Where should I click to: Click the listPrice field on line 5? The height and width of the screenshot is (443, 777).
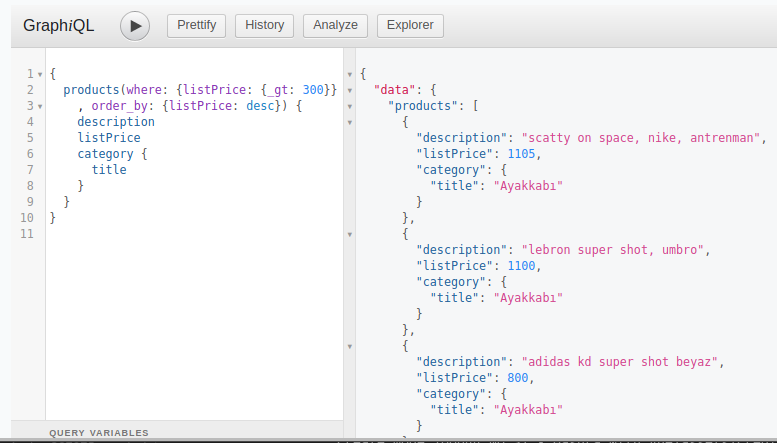coord(109,138)
